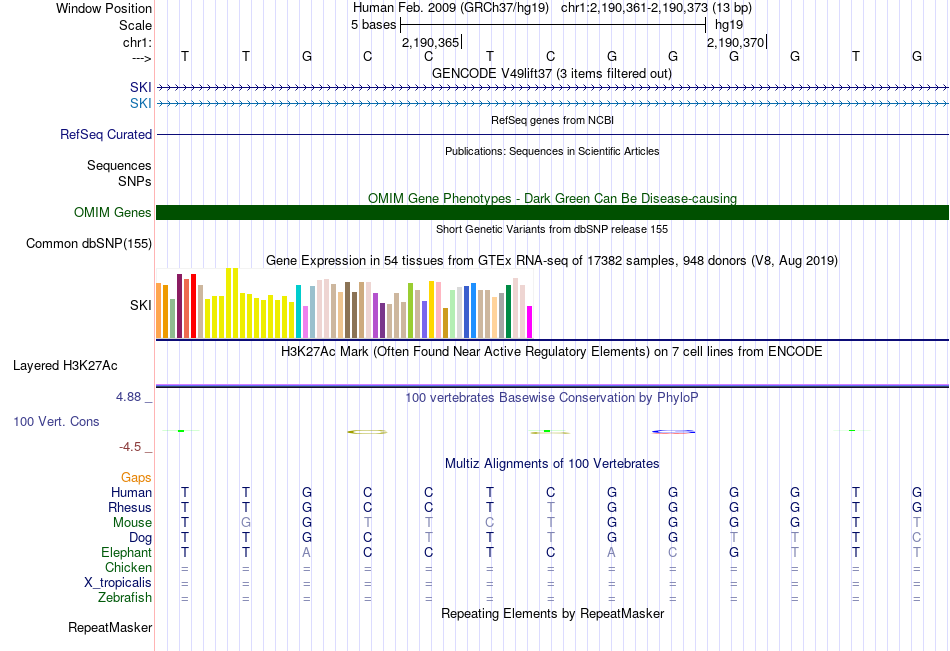Click the cyan GTEx tissue expression bar
The width and height of the screenshot is (950, 651).
pos(298,311)
